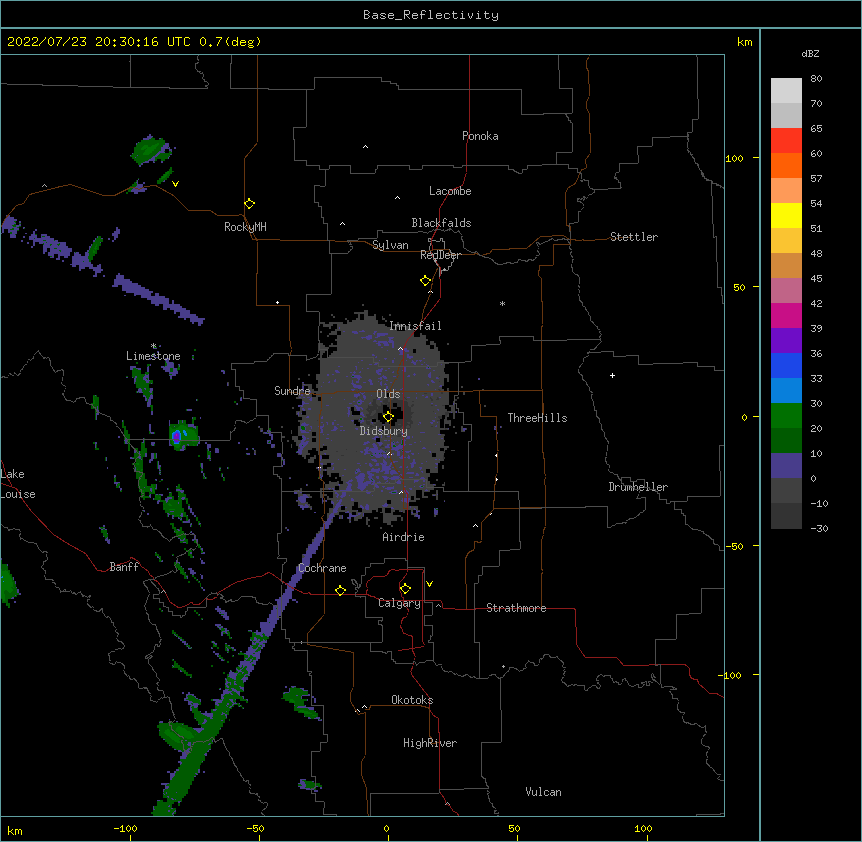
Task: Click the RedDeer city label
Action: (440, 255)
